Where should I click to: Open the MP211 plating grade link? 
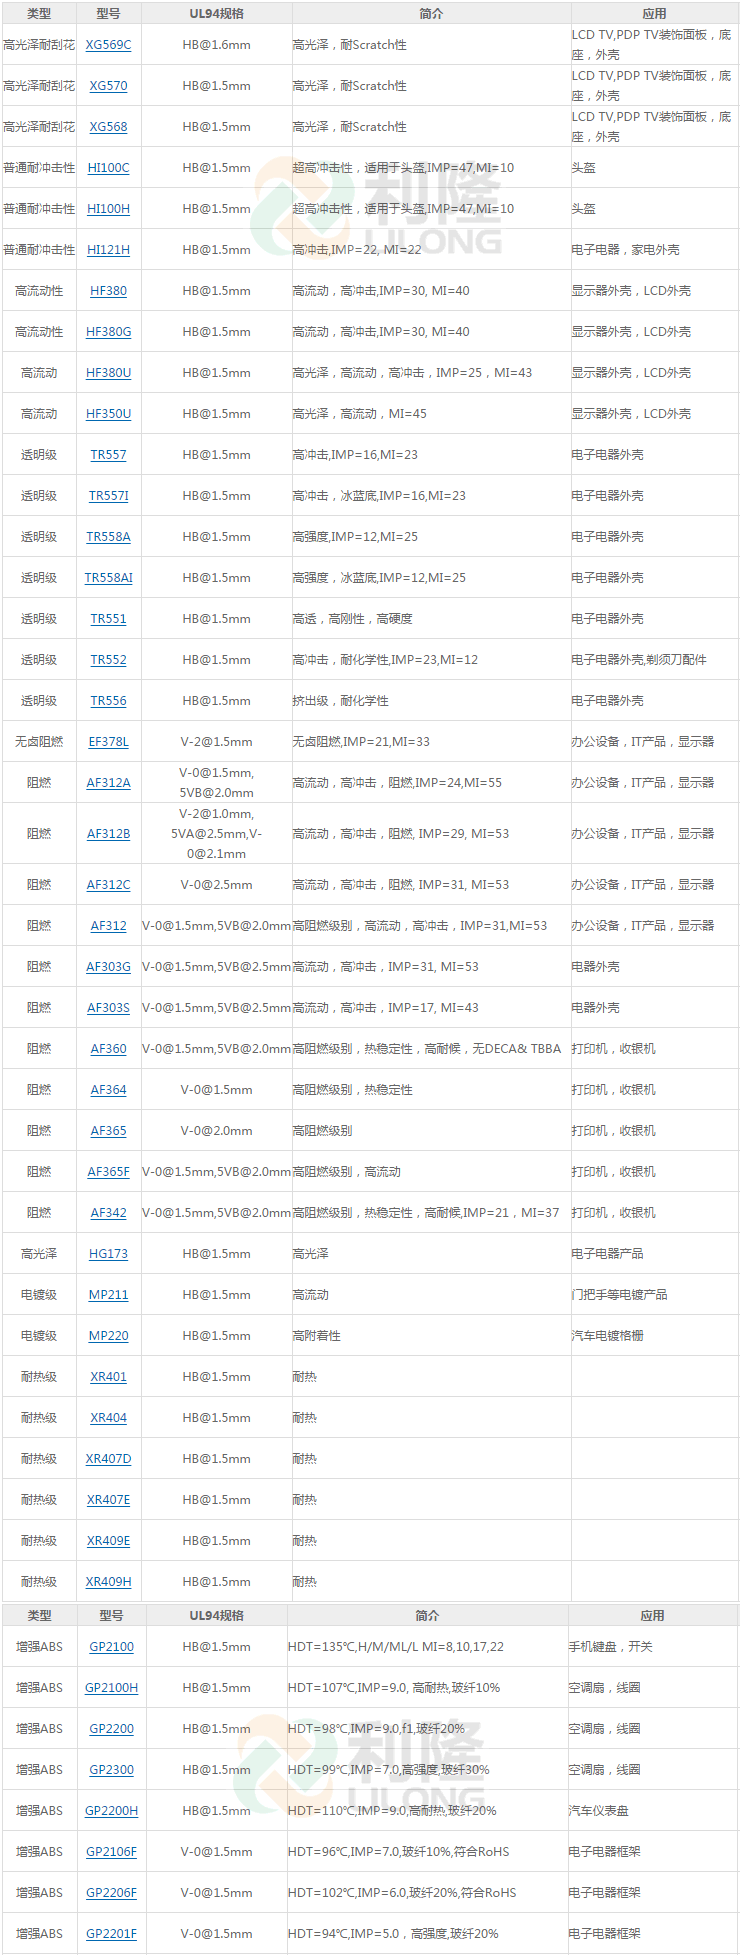108,1295
